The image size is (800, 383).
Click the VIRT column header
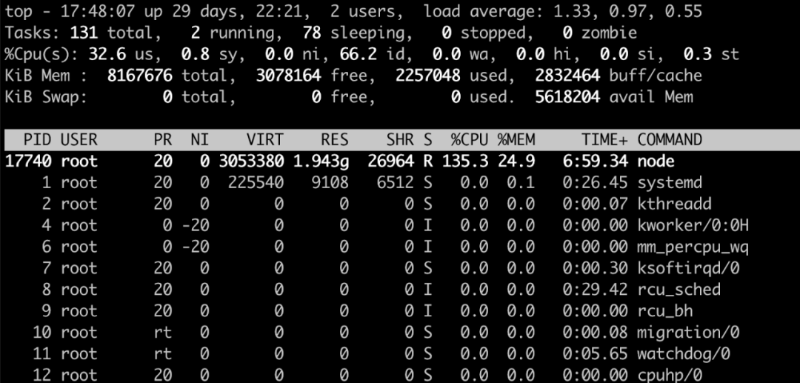(x=264, y=139)
